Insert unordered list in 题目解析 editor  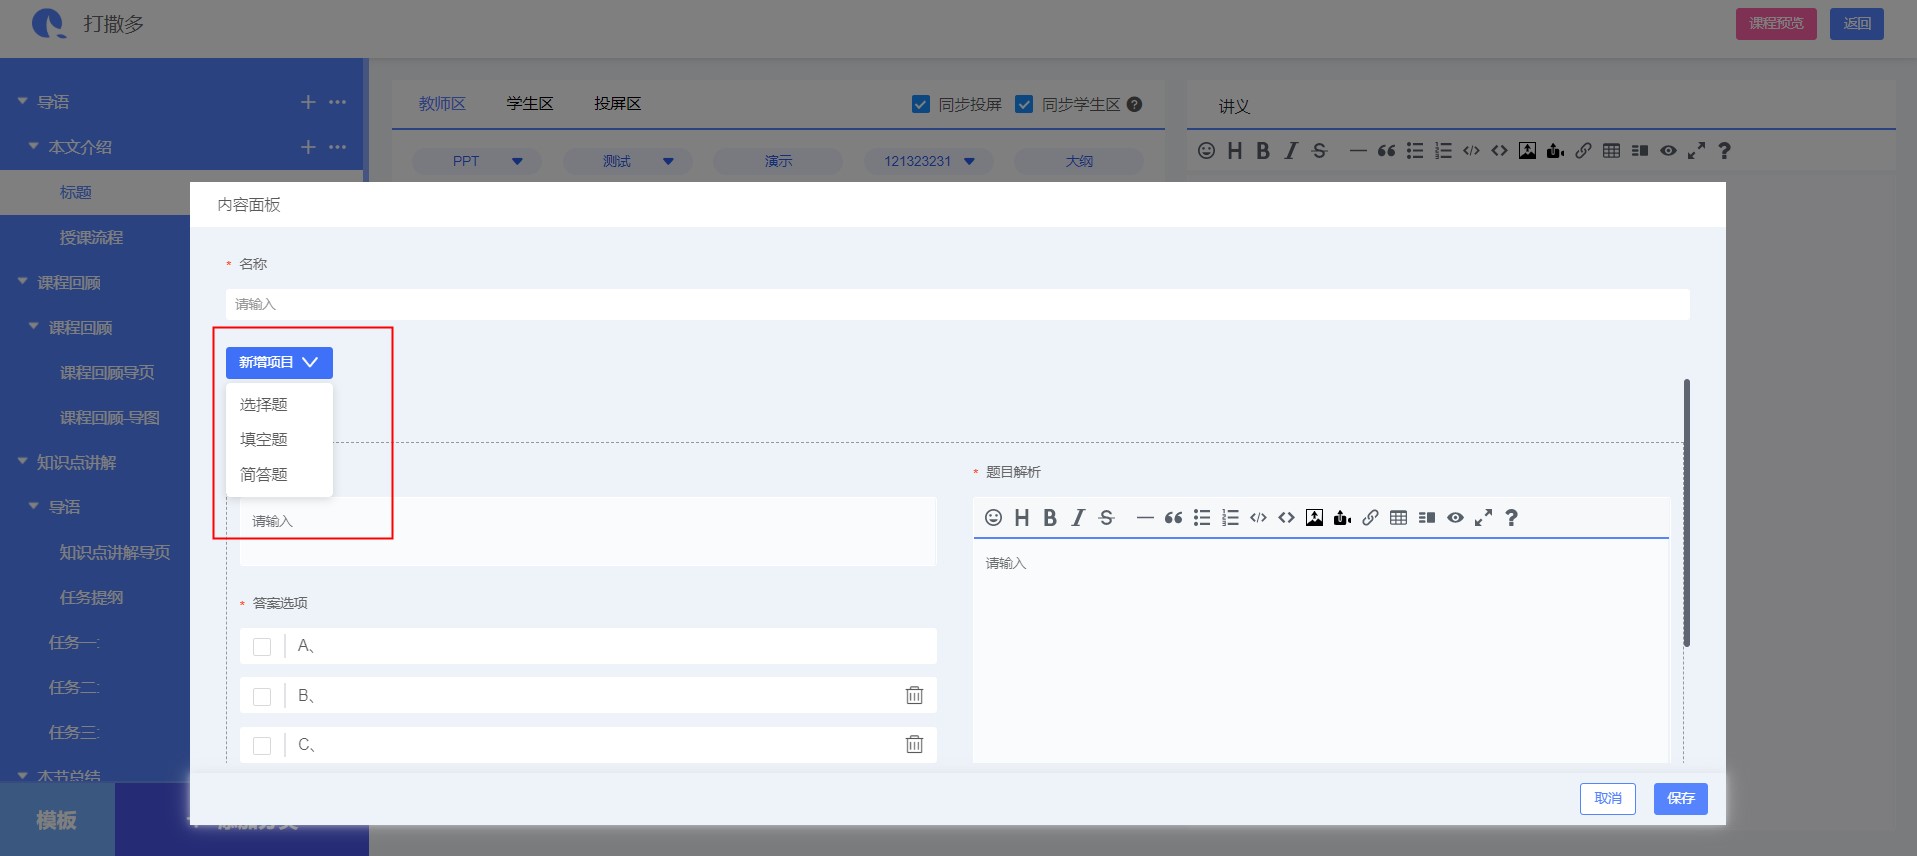coord(1202,517)
